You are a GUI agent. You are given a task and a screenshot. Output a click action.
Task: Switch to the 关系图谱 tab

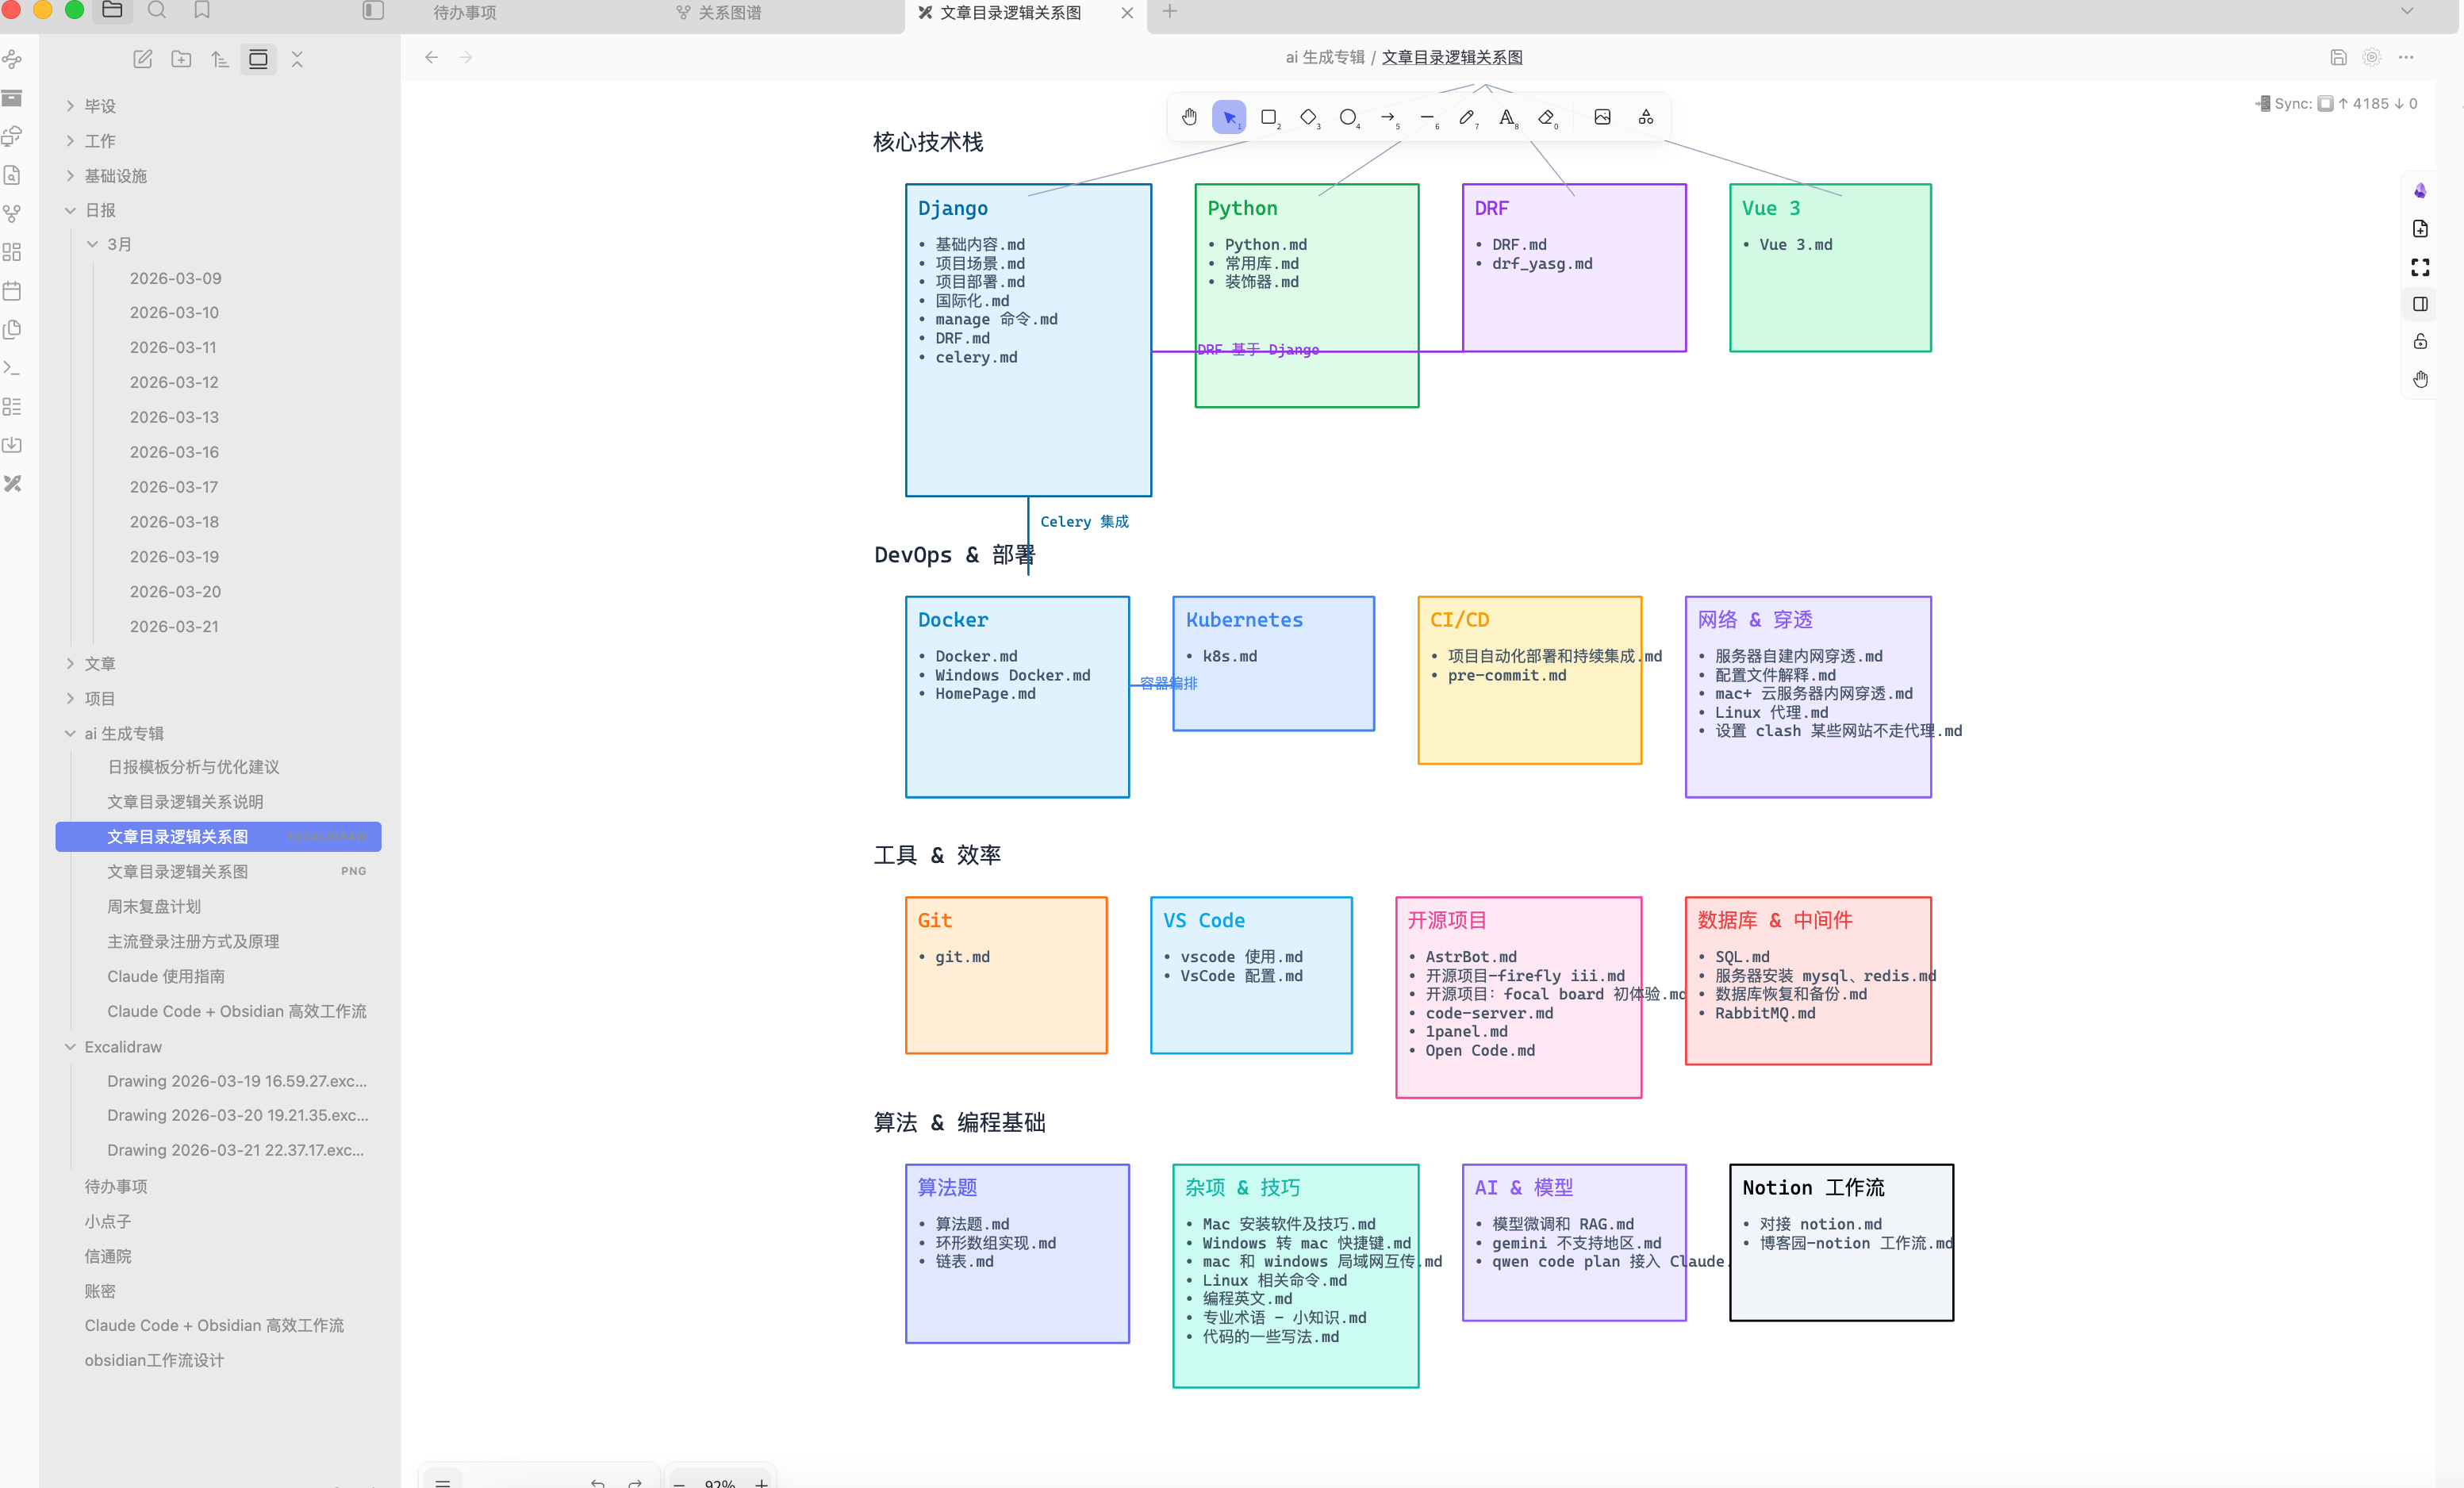(x=729, y=13)
